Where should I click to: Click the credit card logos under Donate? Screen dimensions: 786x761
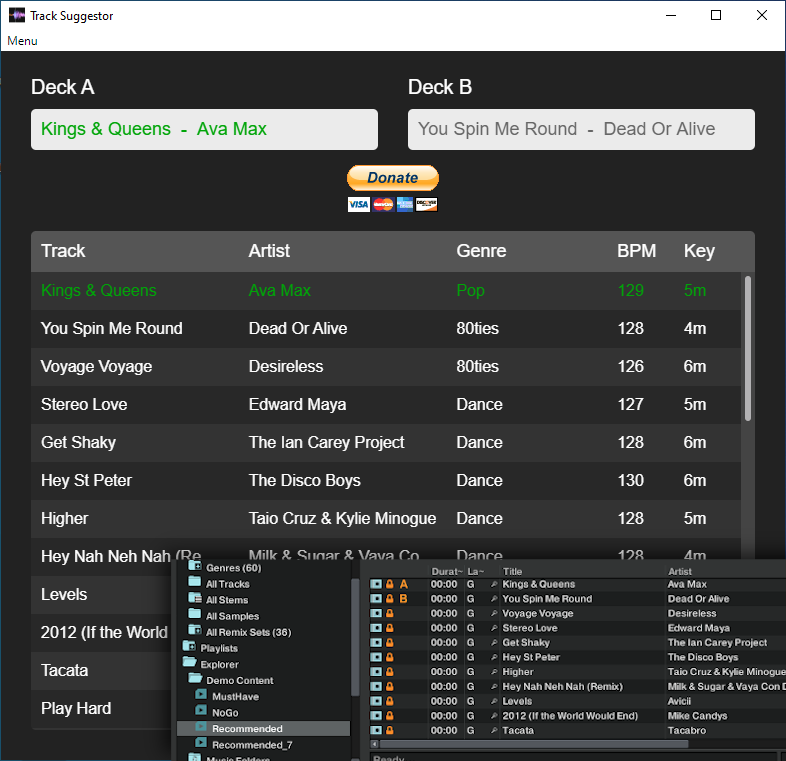pos(392,204)
